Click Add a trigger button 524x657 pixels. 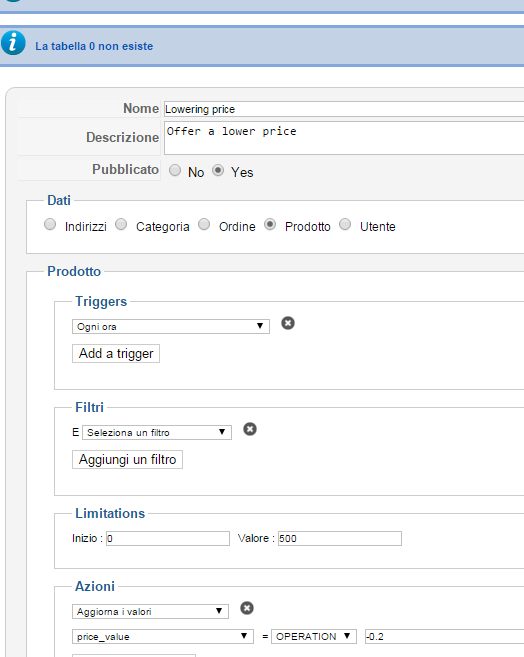(116, 354)
